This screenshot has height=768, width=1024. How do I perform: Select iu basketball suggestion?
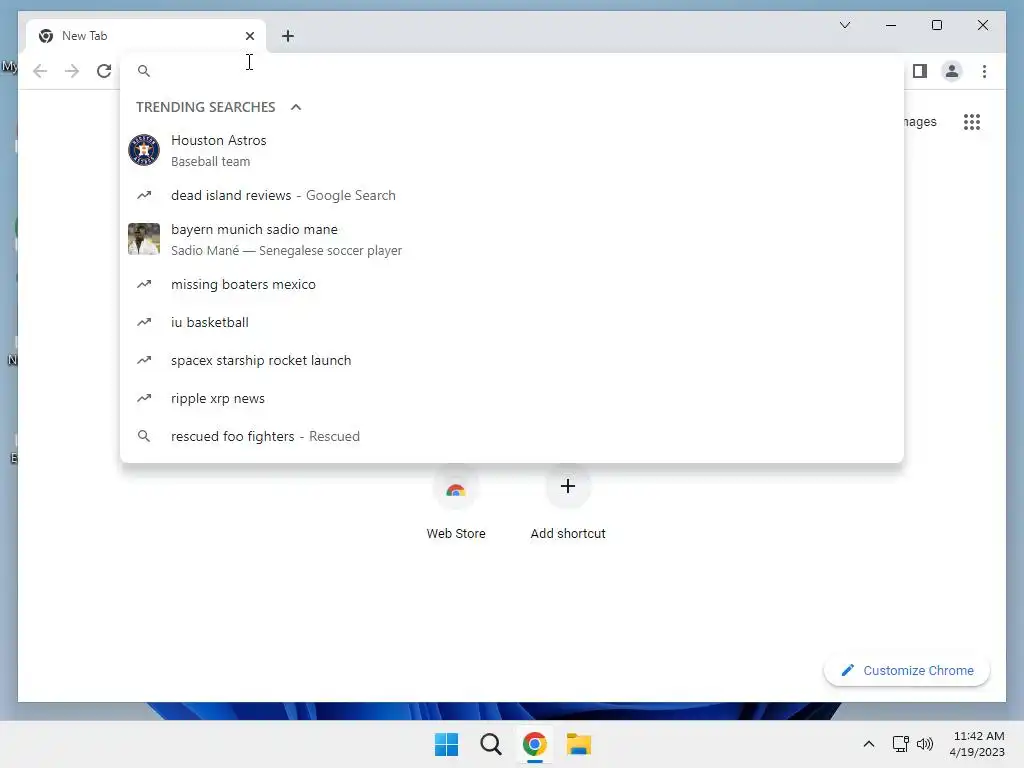tap(512, 322)
